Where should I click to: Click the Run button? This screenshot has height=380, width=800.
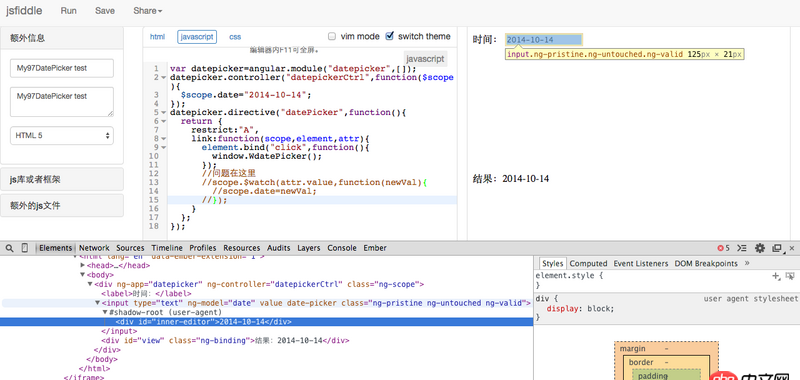pos(68,11)
